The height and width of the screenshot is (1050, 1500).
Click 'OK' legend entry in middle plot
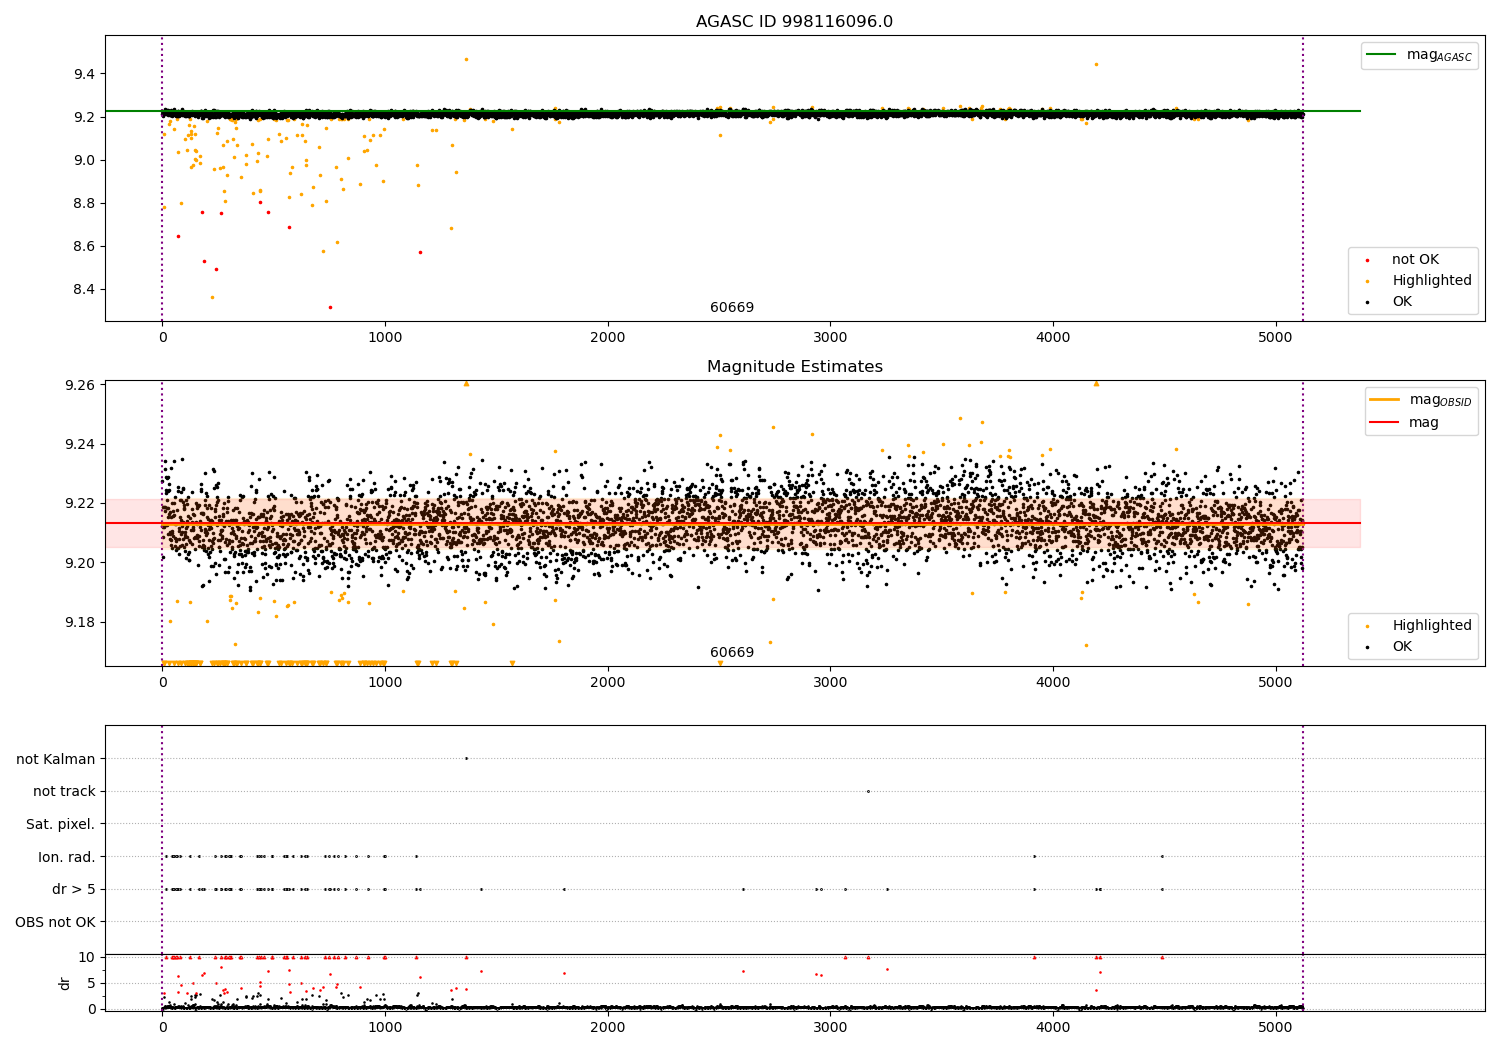point(1402,647)
